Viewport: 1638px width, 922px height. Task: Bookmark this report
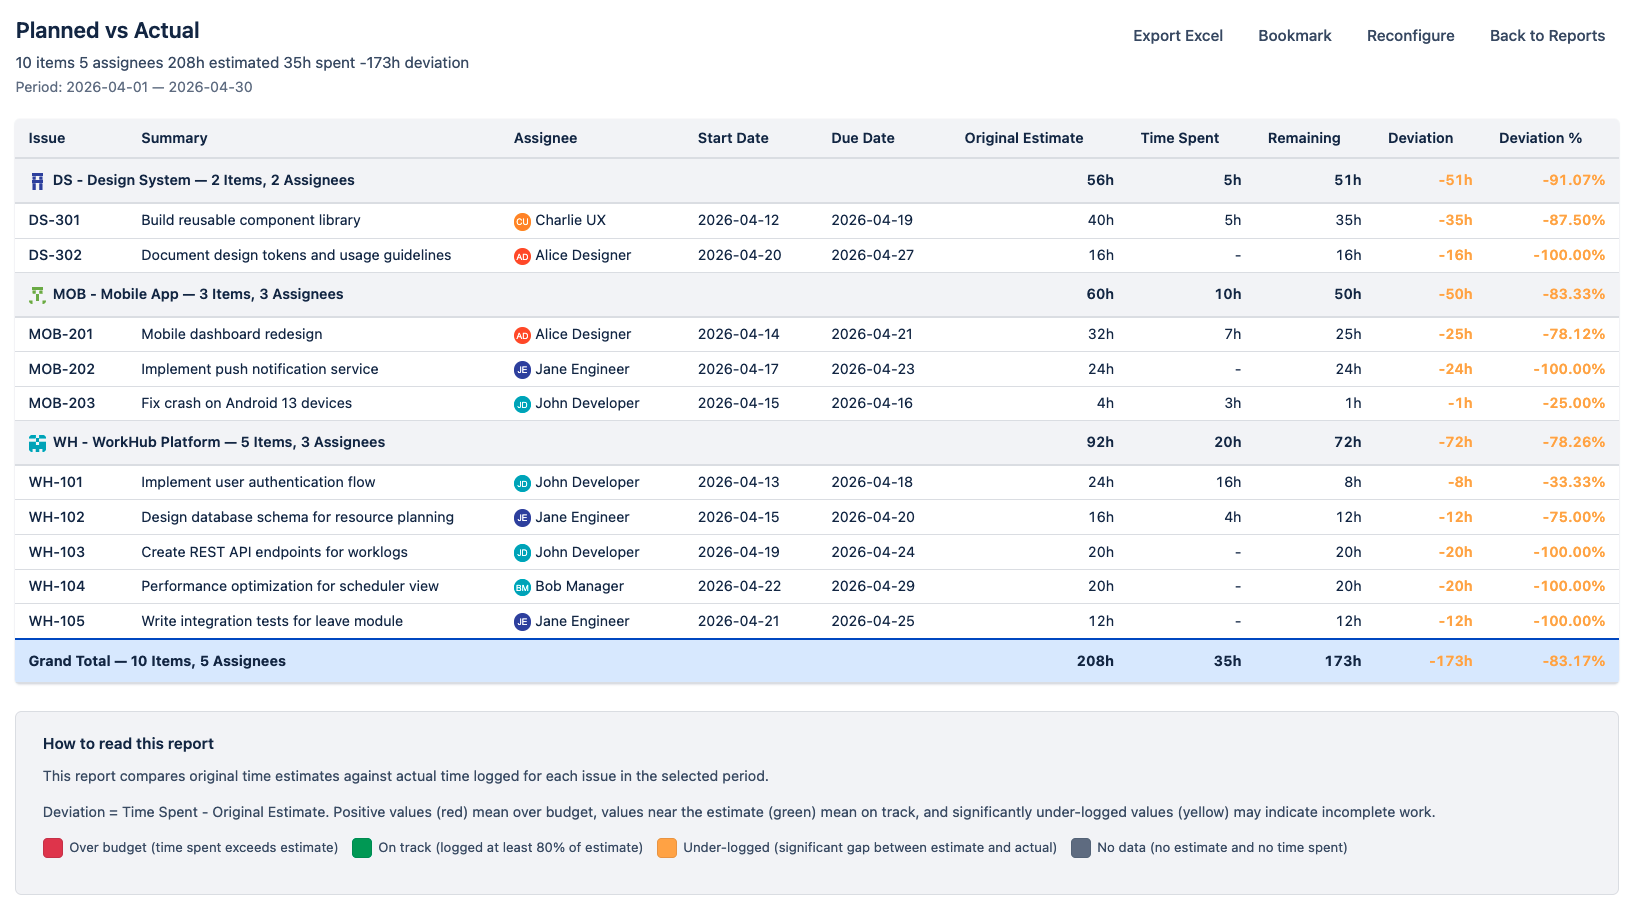(x=1294, y=36)
